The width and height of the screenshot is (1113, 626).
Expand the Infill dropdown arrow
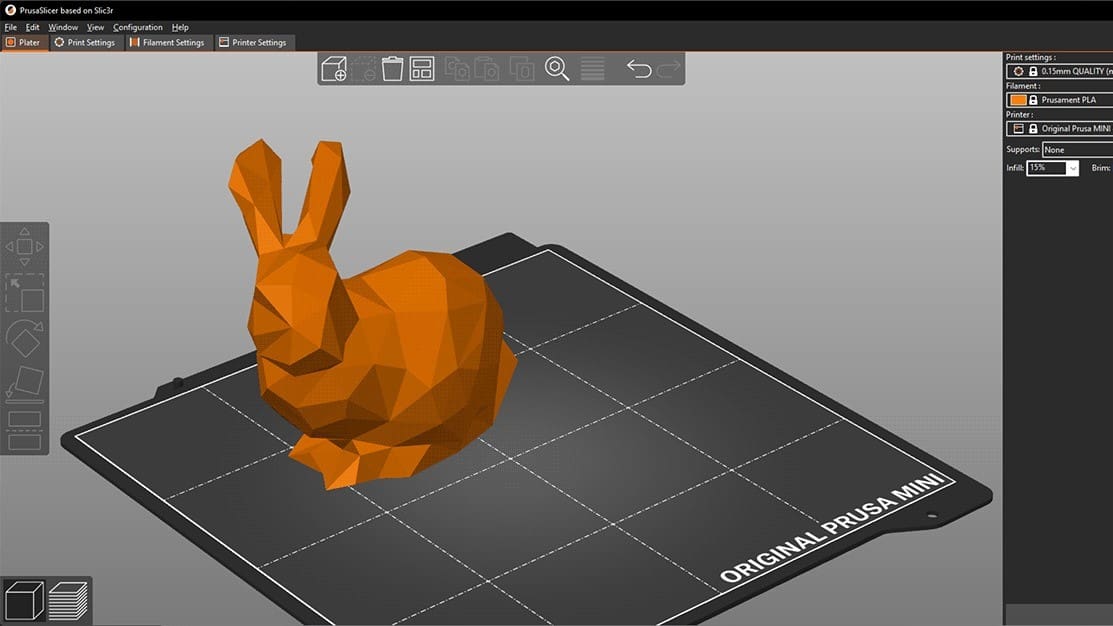(x=1073, y=168)
